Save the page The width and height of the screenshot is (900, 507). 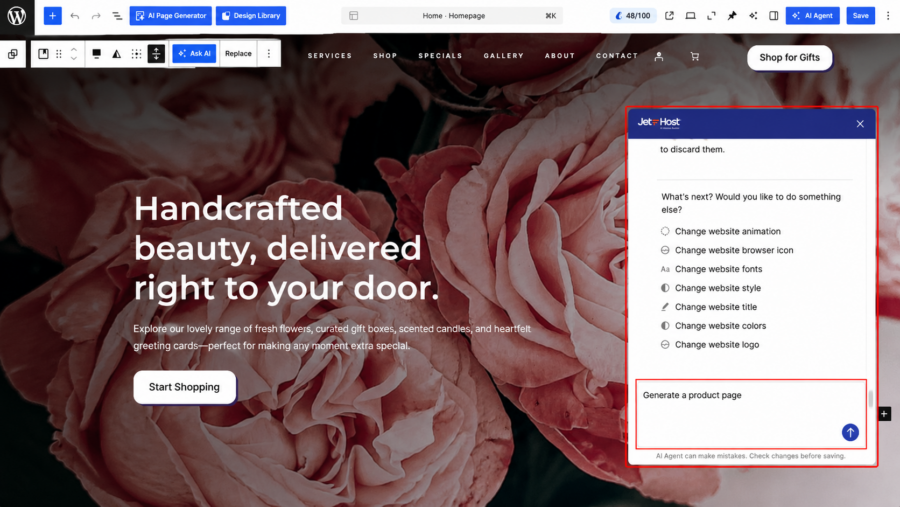point(860,16)
